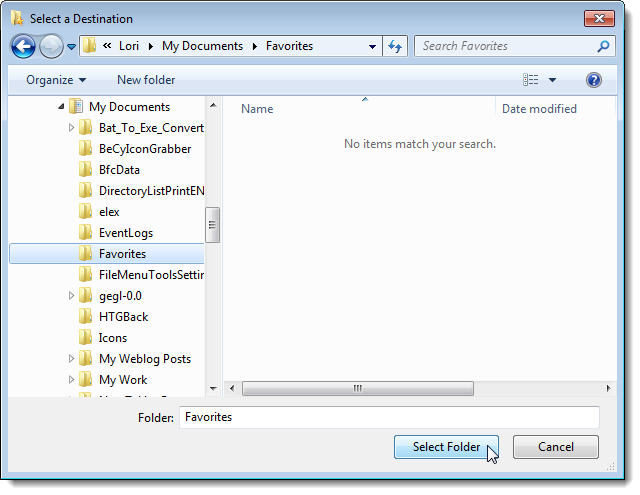The height and width of the screenshot is (495, 640).
Task: Open the Organize menu
Action: tap(56, 80)
